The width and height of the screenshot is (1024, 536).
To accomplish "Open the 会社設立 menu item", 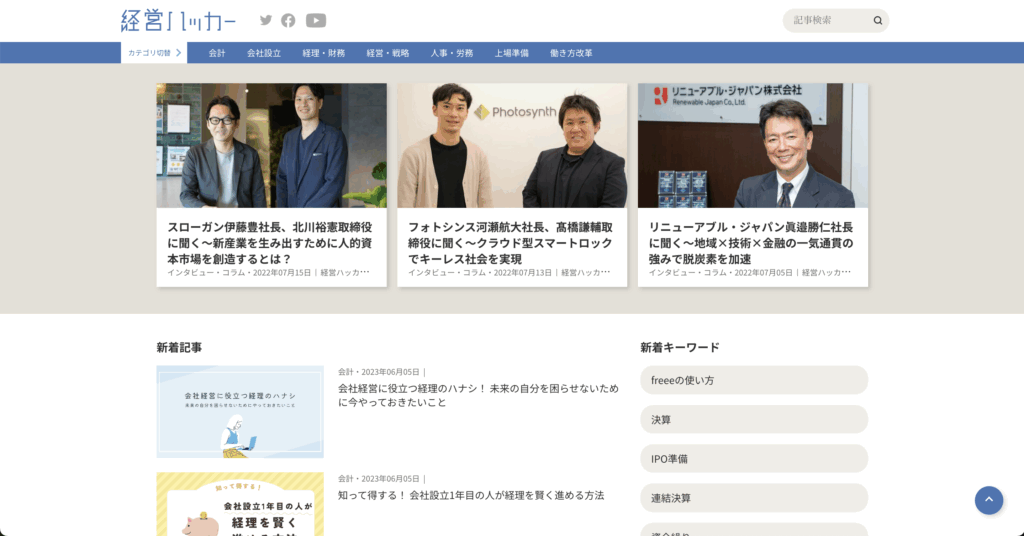I will tap(264, 53).
